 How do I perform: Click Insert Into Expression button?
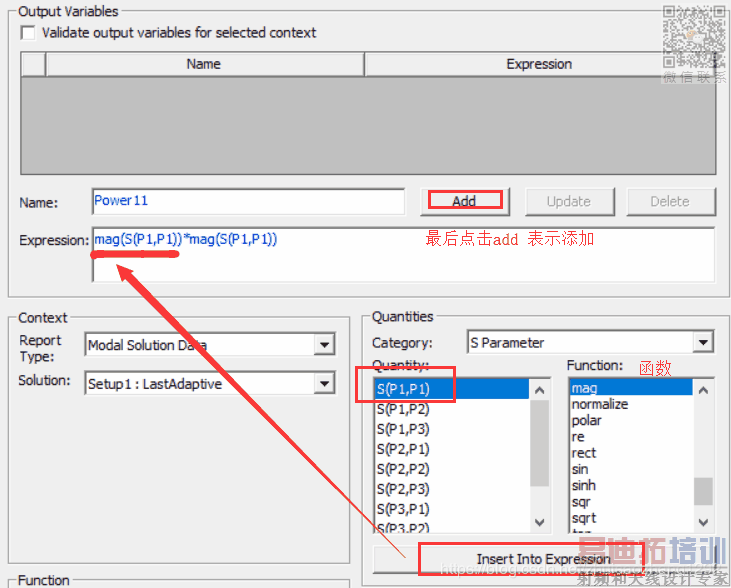(x=543, y=559)
